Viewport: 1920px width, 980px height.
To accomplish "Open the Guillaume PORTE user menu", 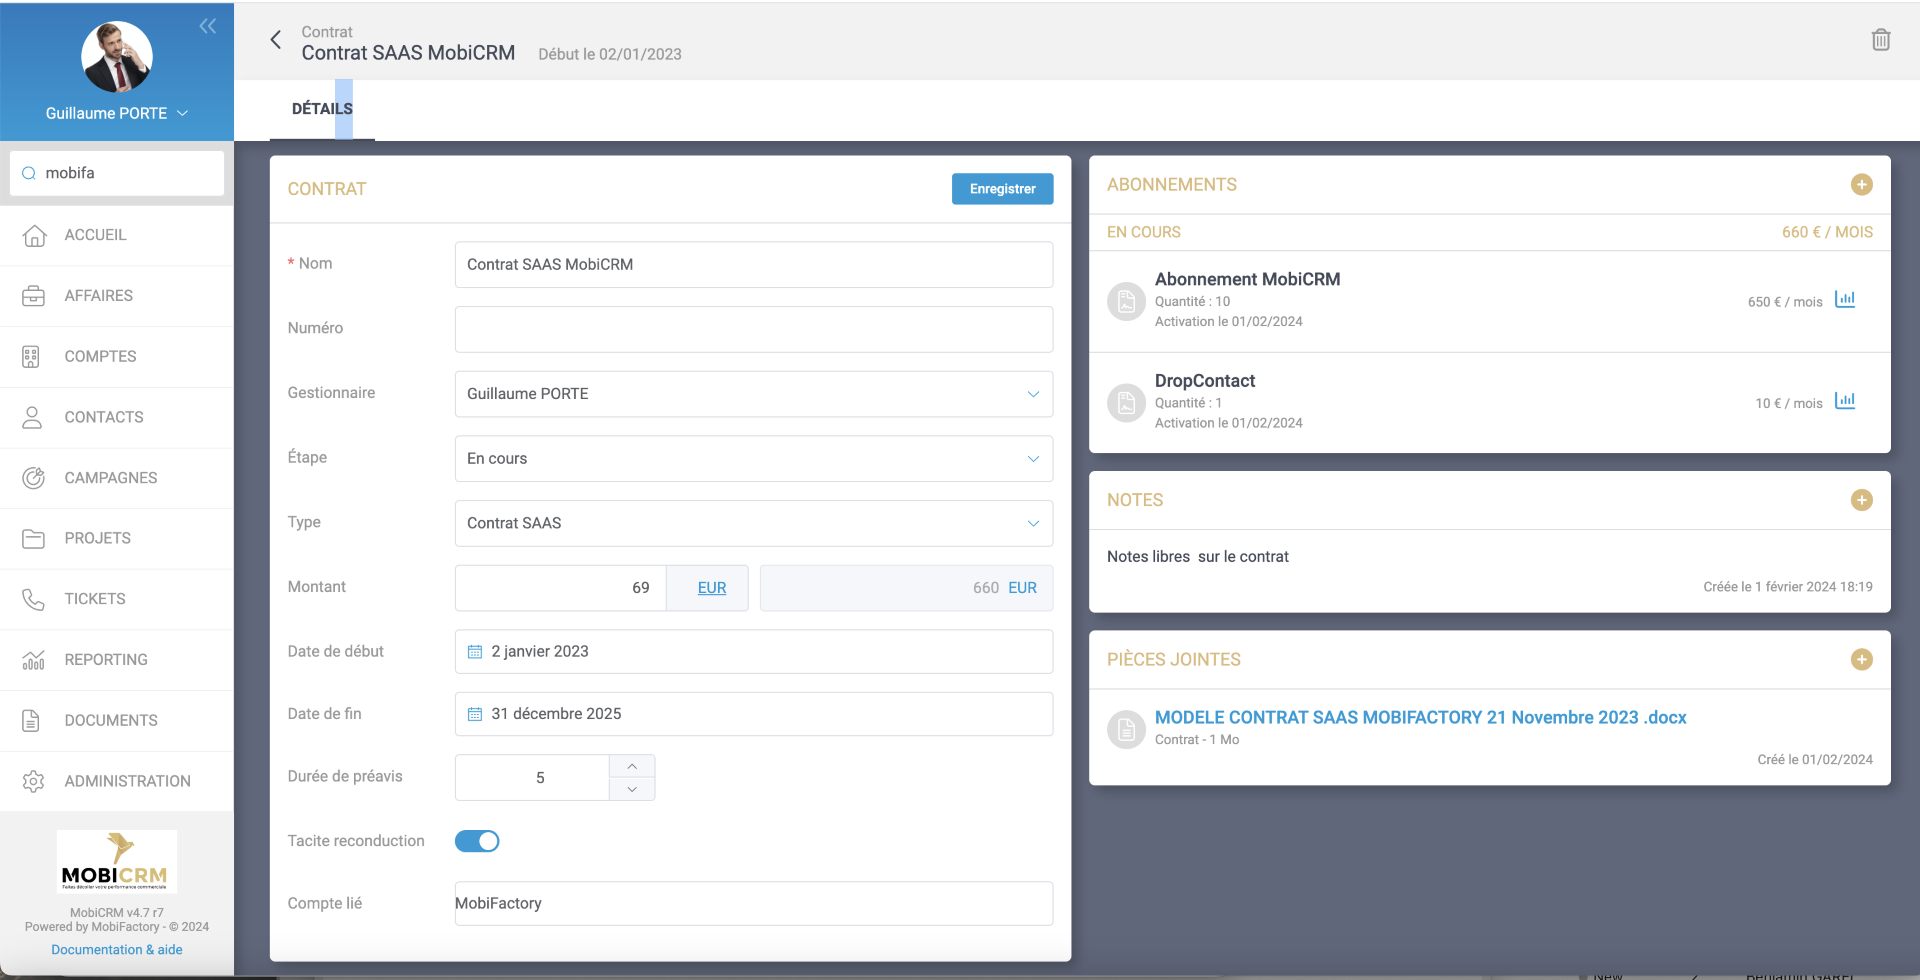I will (x=116, y=113).
